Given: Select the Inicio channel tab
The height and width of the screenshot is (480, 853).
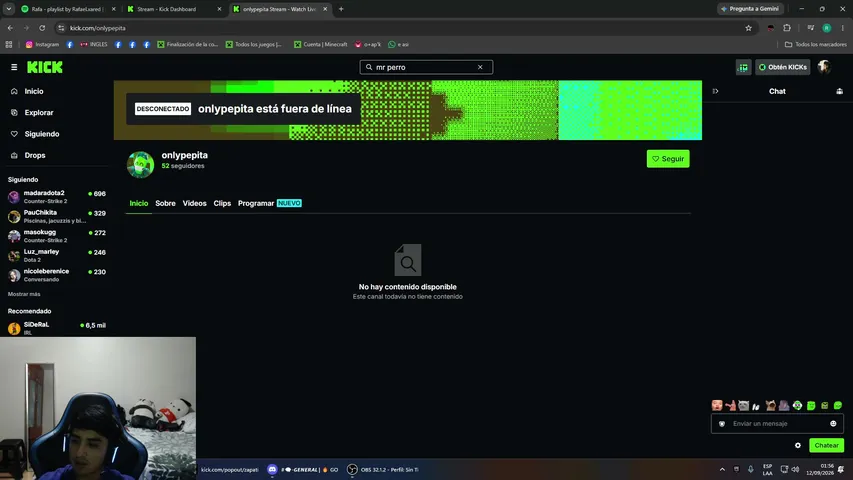Looking at the screenshot, I should pyautogui.click(x=139, y=203).
